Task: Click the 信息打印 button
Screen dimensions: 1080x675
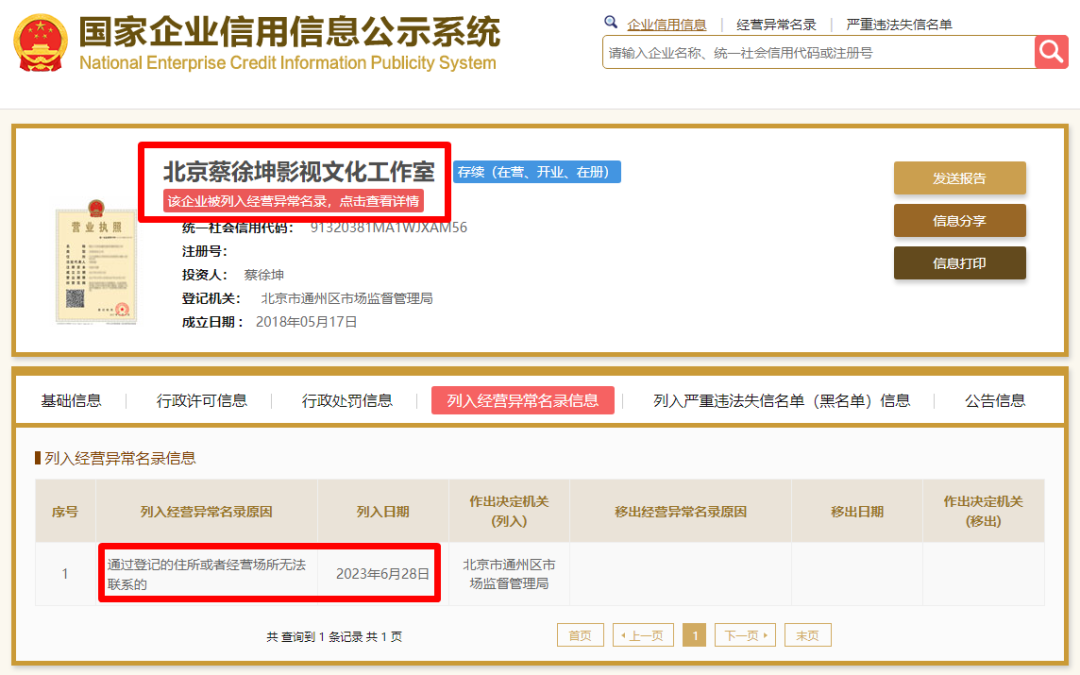Action: click(959, 263)
